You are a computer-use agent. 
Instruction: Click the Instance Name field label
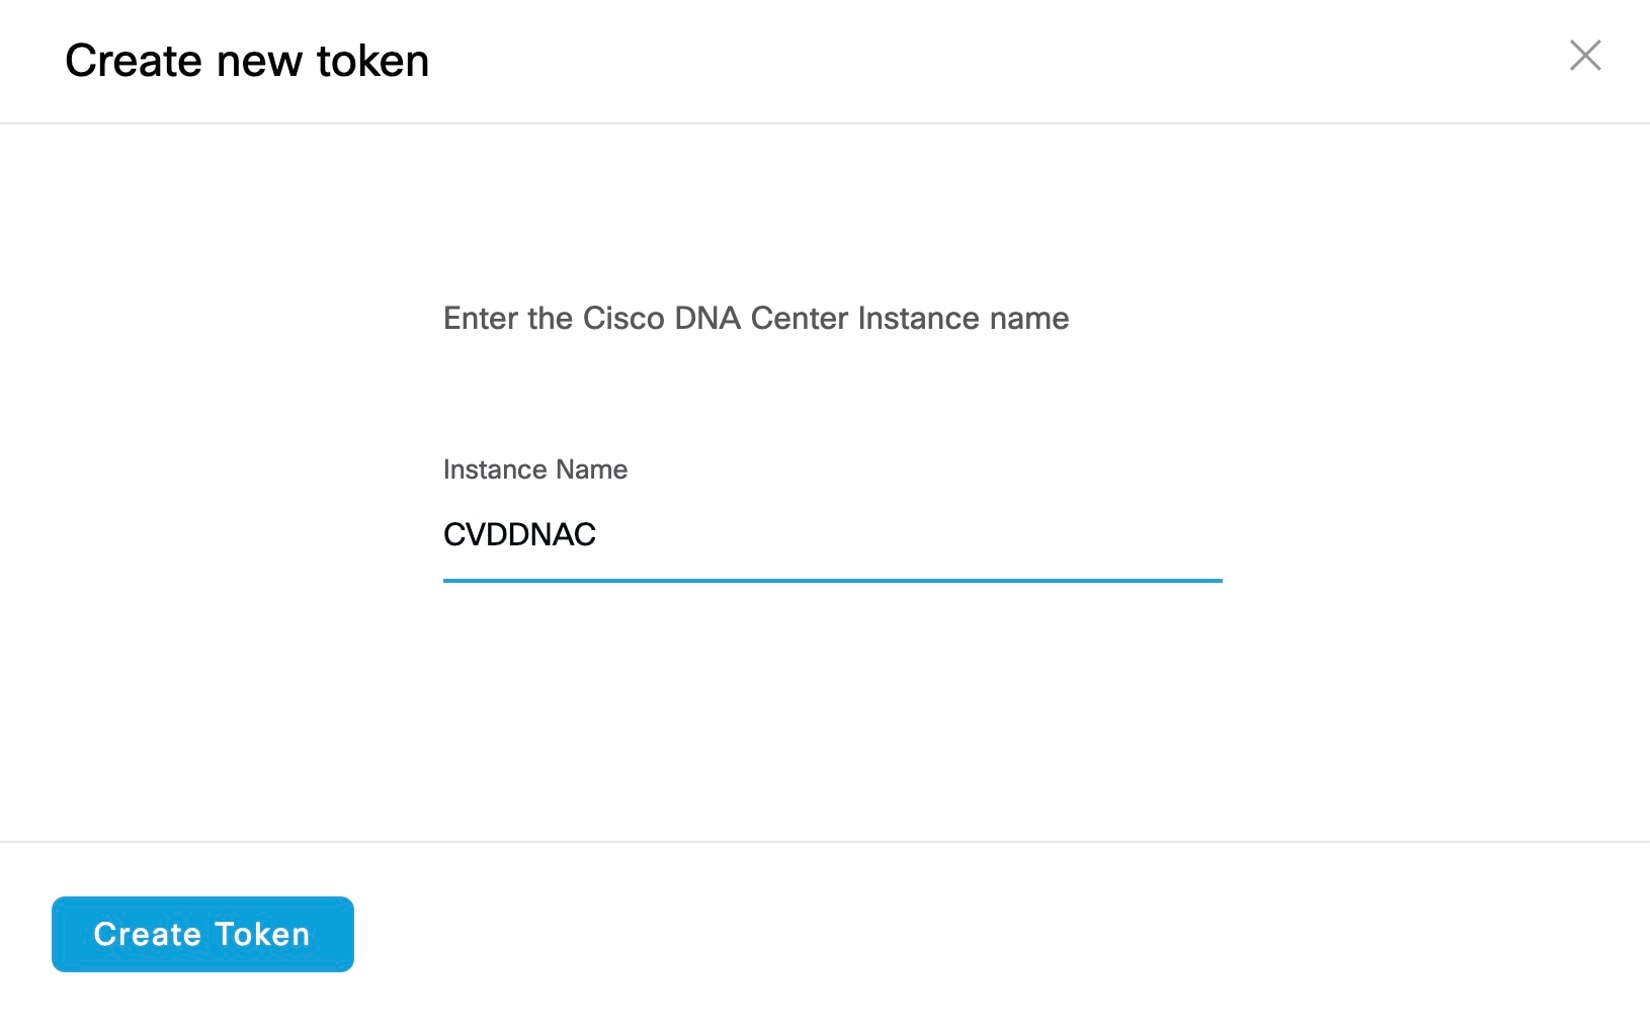pos(535,470)
